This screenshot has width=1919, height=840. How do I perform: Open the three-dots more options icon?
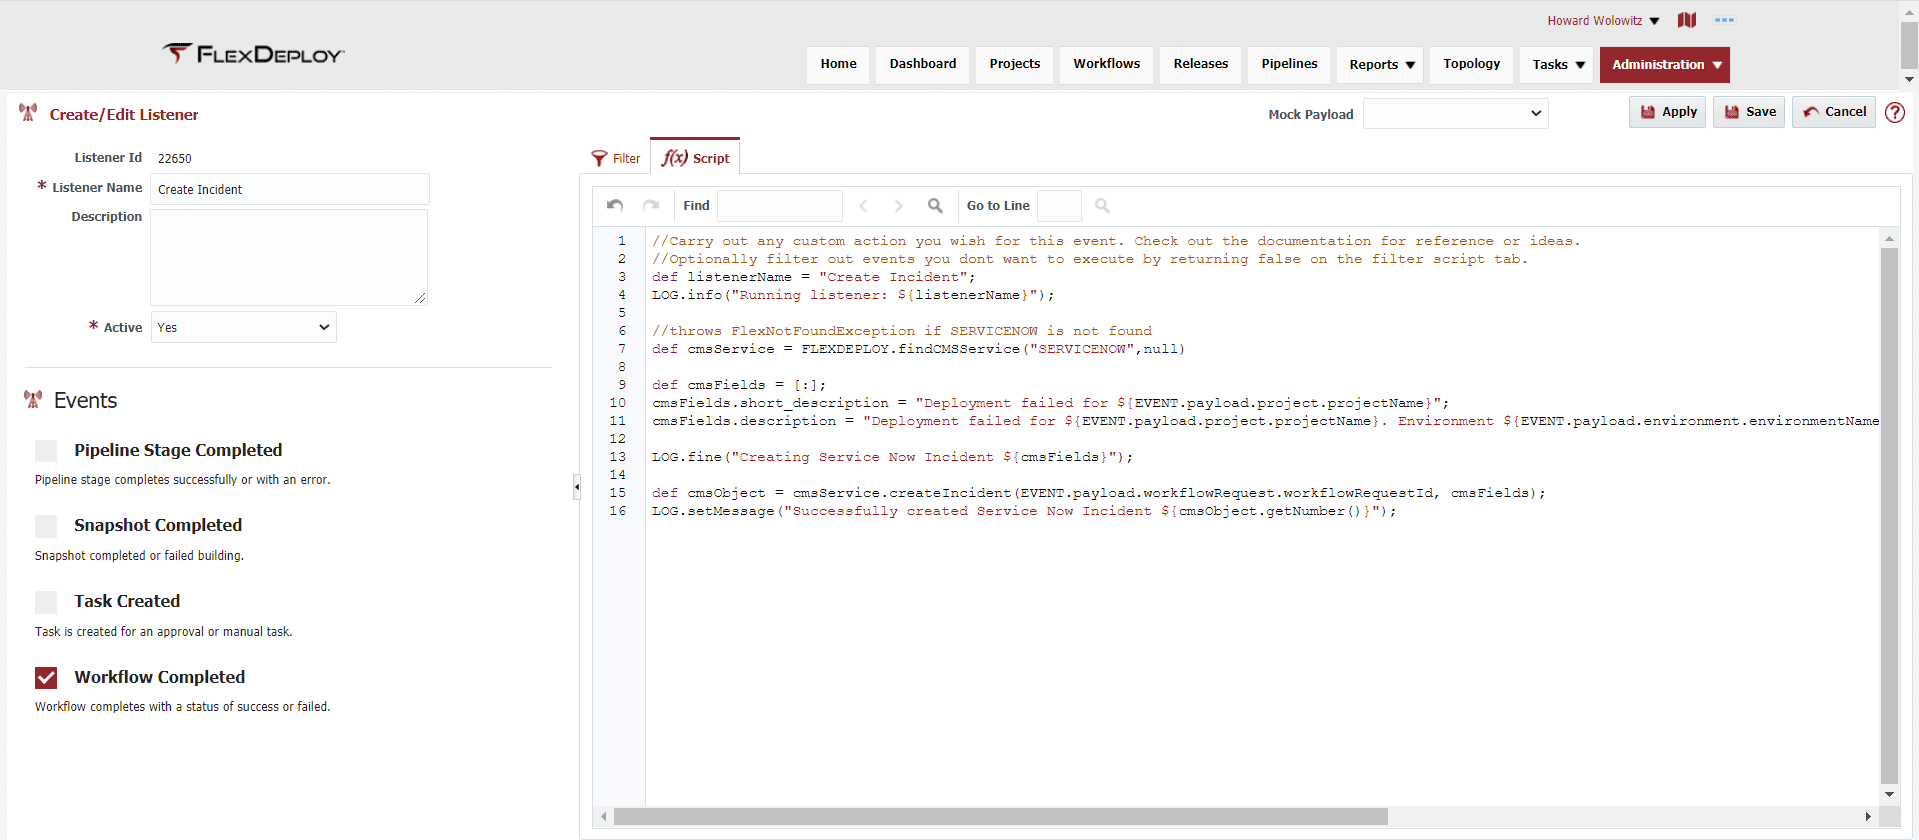click(x=1724, y=20)
